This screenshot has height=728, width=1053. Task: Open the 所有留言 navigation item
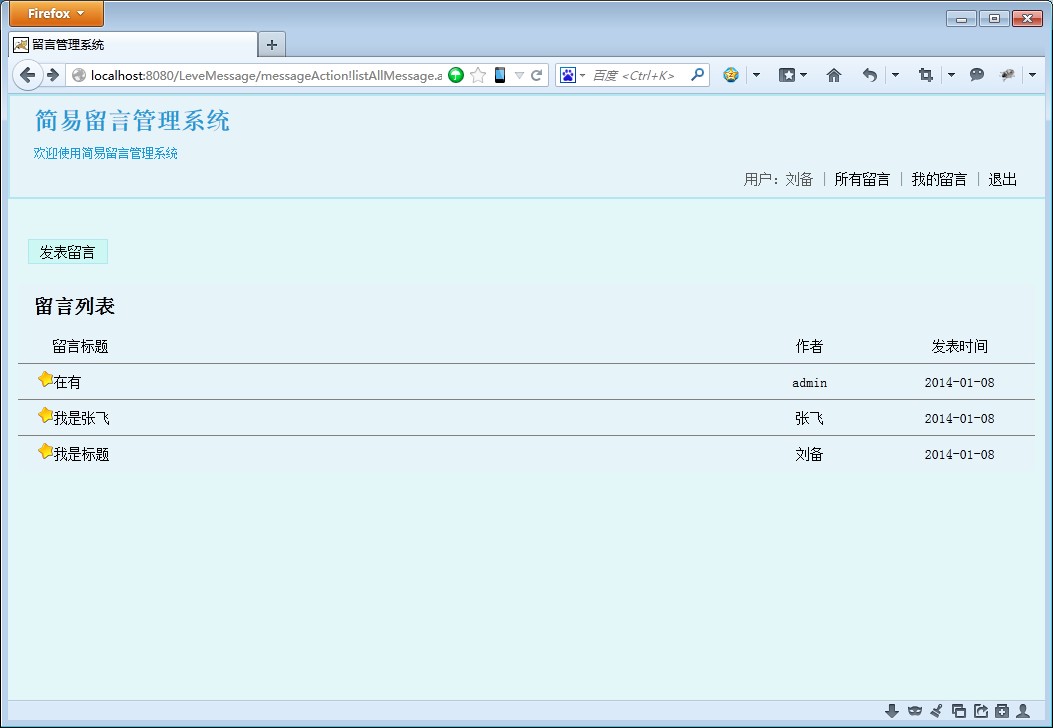862,179
